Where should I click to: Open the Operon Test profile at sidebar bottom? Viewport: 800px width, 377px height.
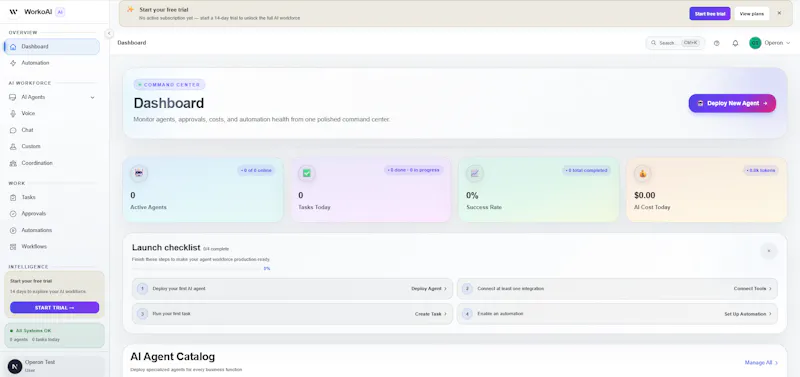click(x=55, y=366)
